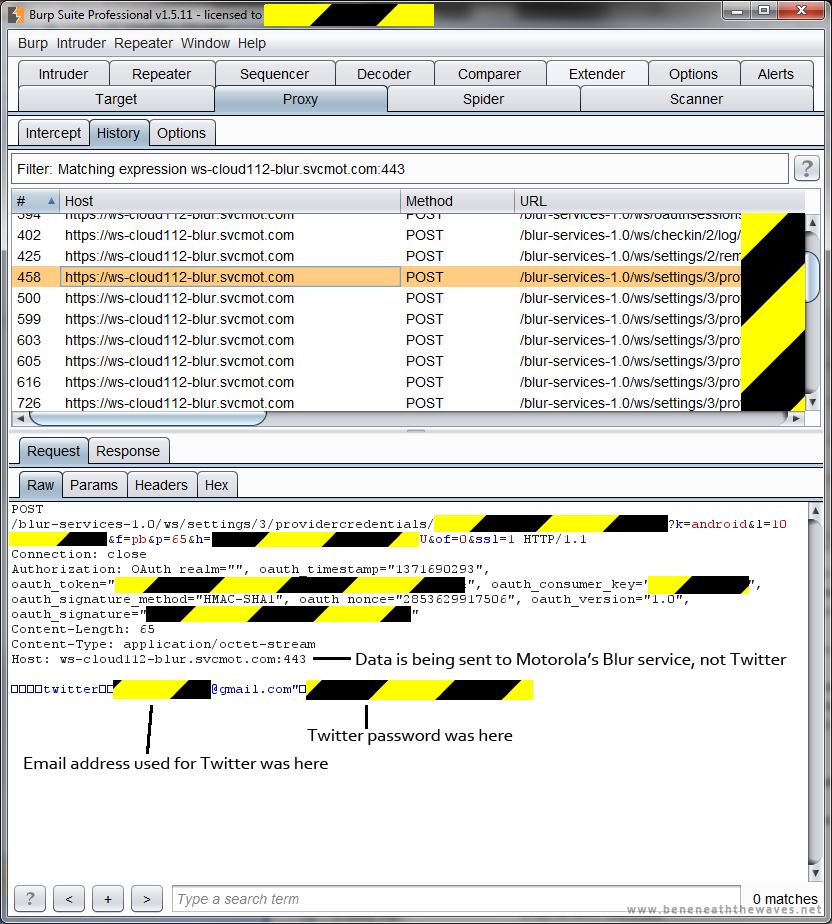Select history row number 603

point(376,340)
